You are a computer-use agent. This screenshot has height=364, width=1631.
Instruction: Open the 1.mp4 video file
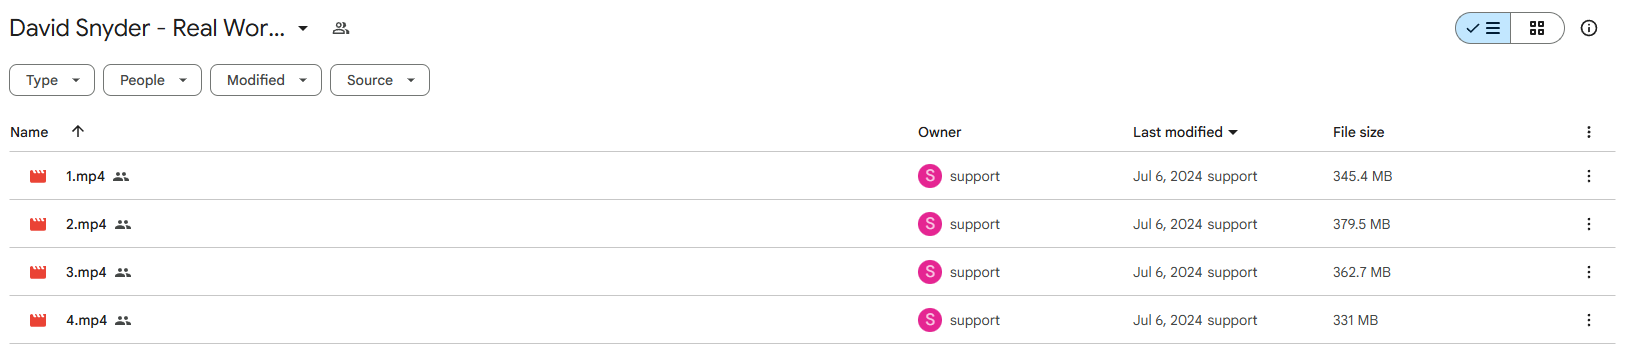(x=85, y=176)
